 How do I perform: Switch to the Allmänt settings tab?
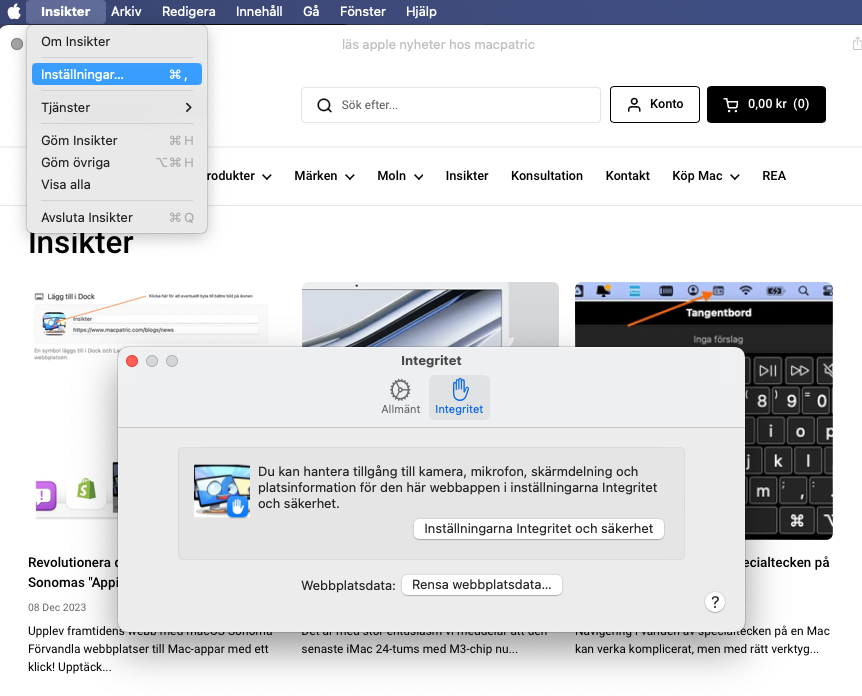click(x=400, y=397)
